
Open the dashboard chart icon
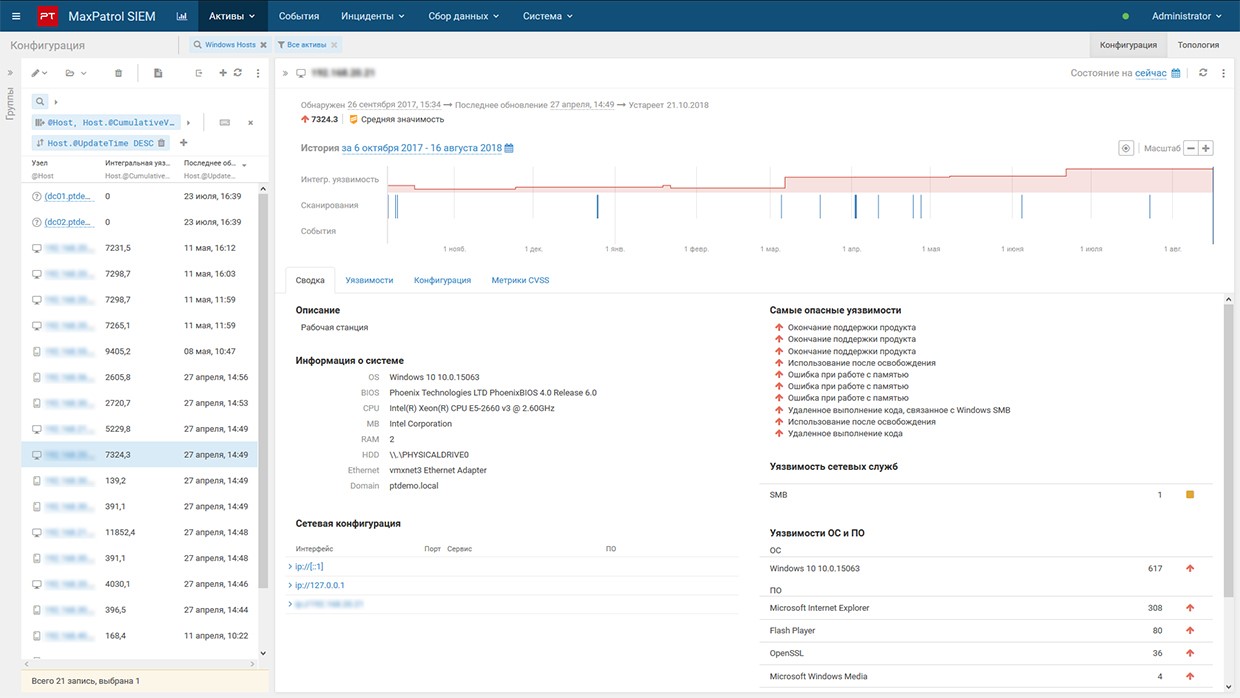click(x=181, y=16)
